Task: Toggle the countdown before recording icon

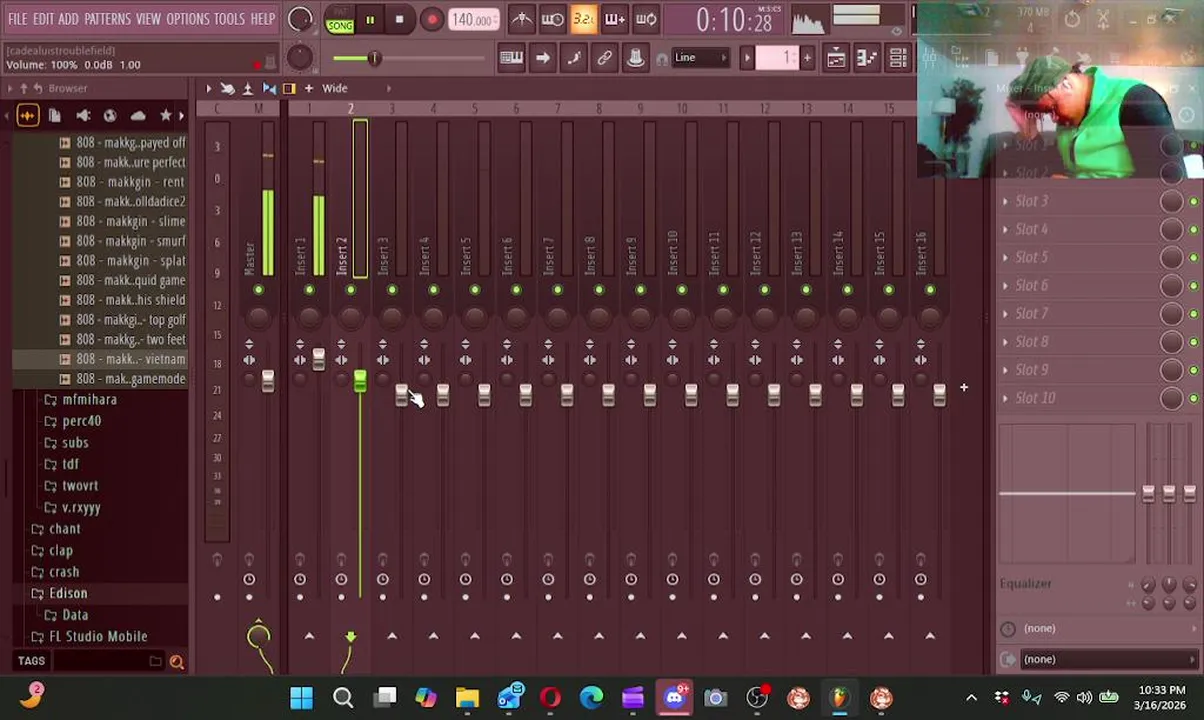Action: click(583, 19)
